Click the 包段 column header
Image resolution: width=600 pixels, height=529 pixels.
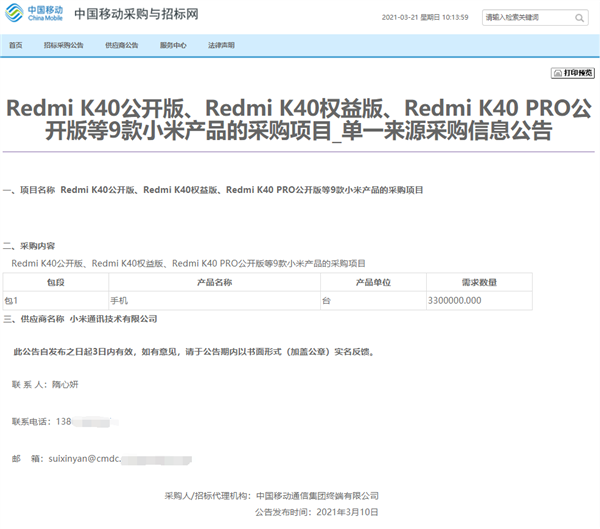coord(55,282)
